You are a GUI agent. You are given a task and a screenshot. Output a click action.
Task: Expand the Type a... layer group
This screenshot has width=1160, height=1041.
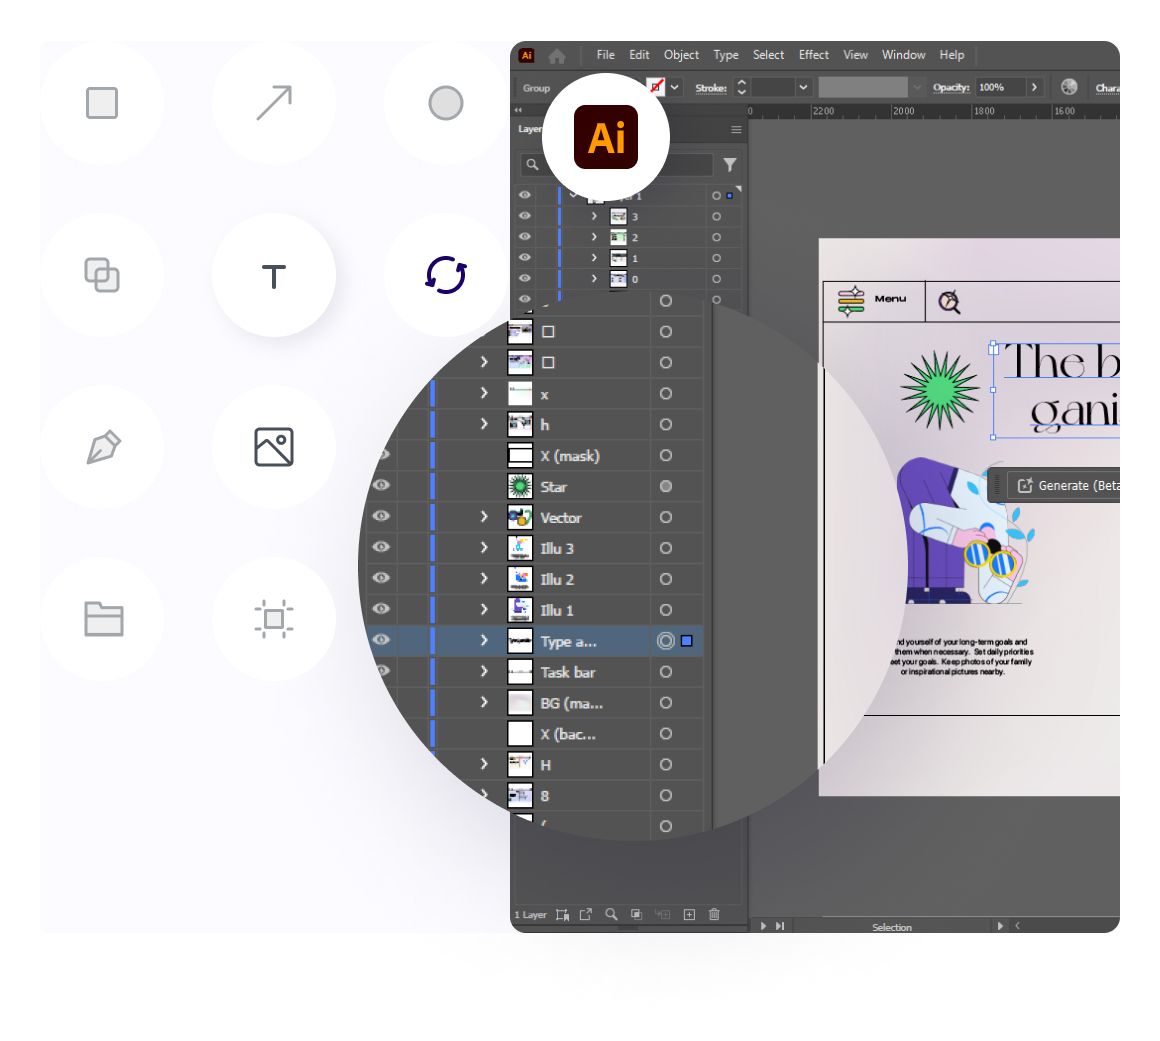[x=484, y=641]
